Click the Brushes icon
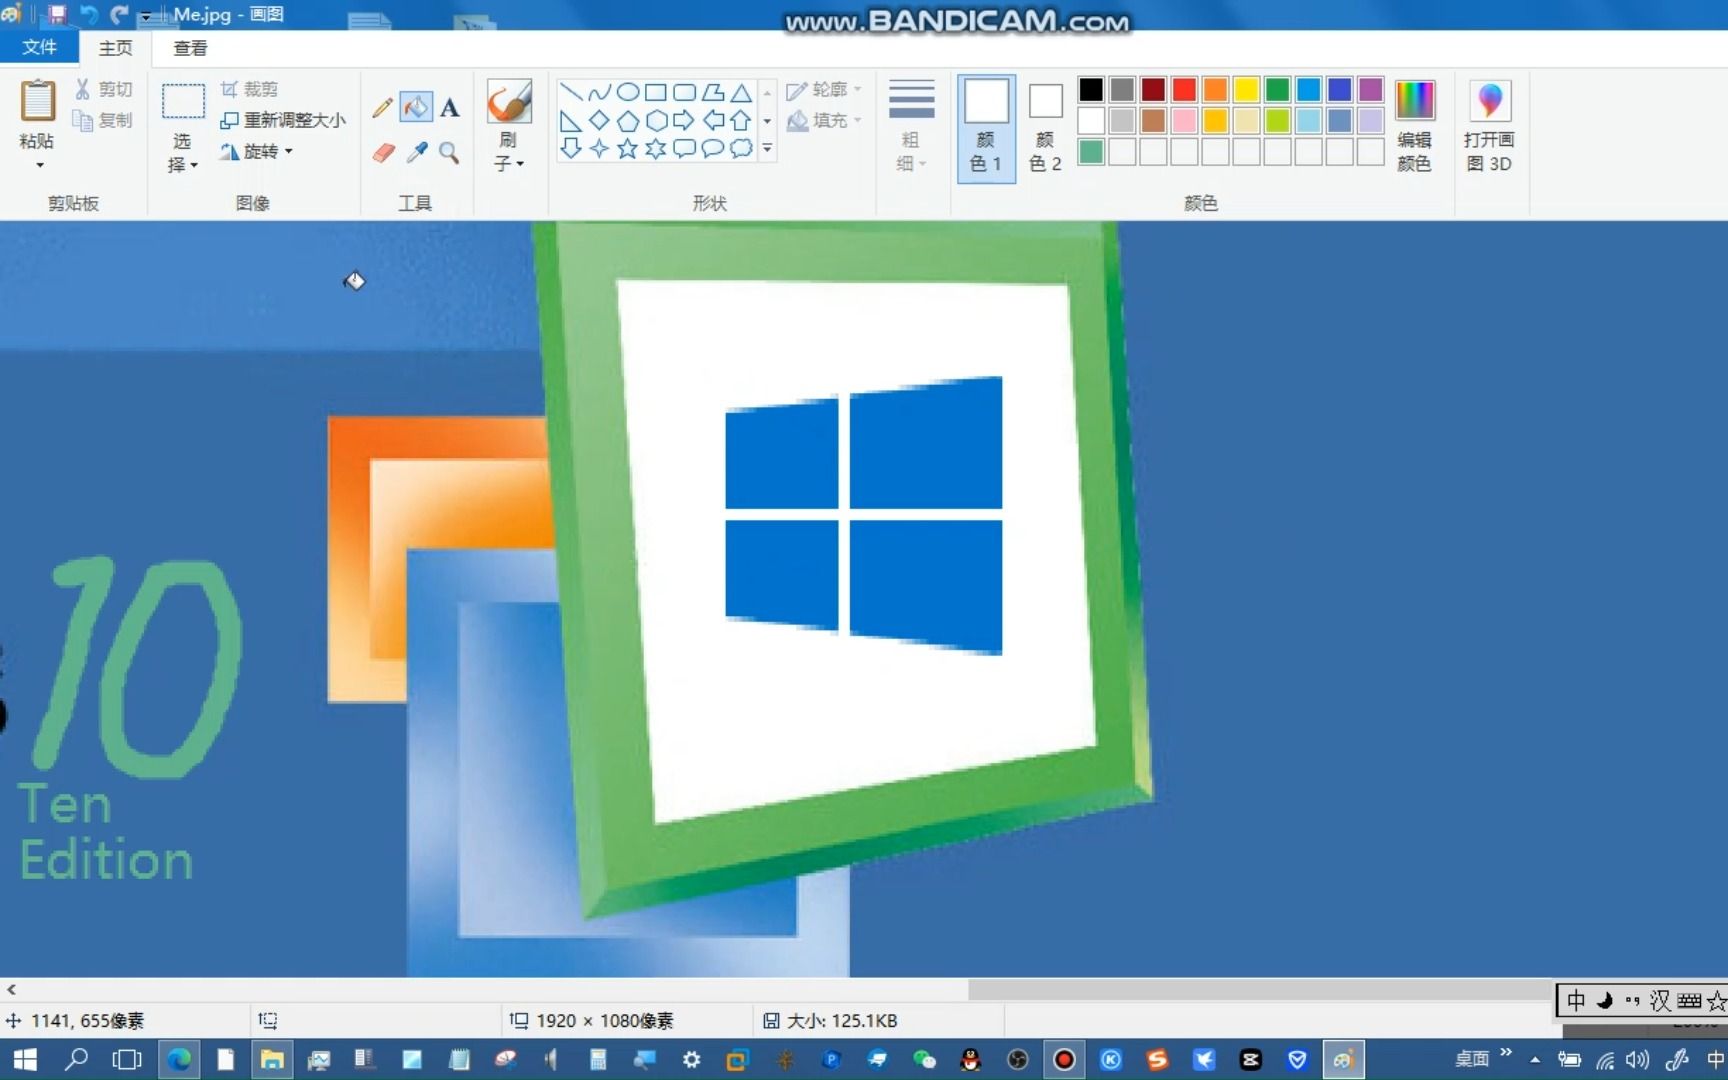 (x=509, y=101)
